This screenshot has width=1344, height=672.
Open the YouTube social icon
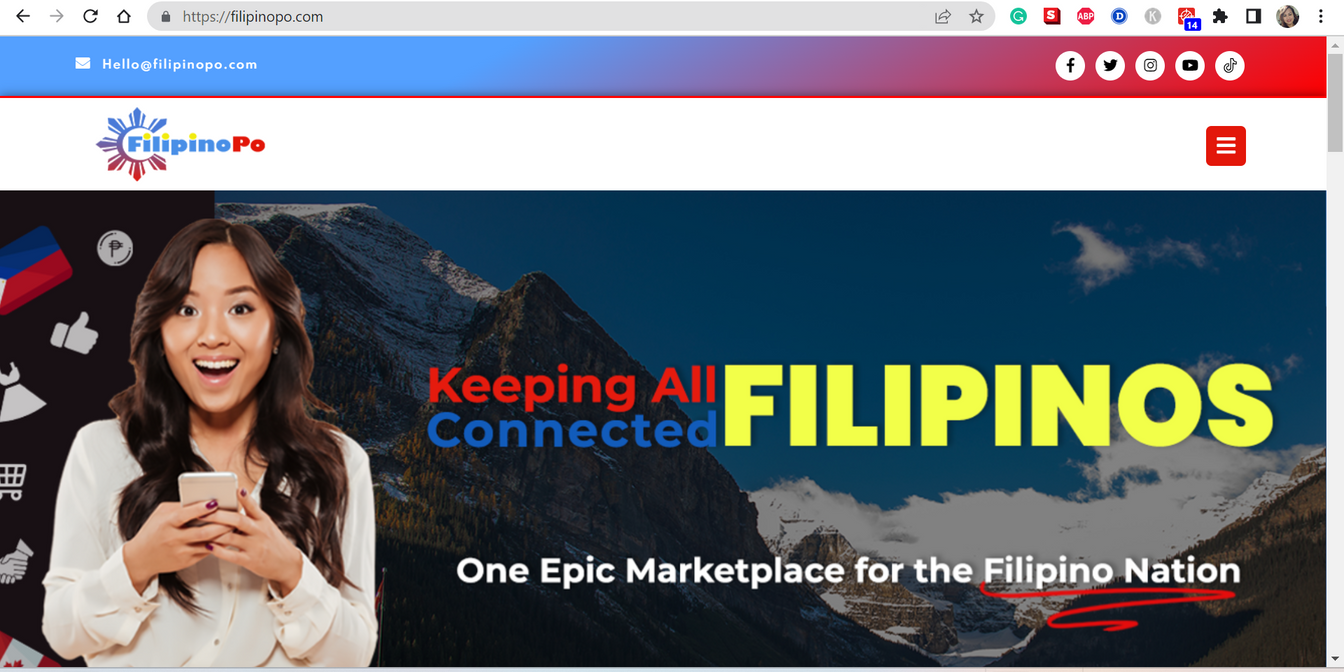point(1190,66)
